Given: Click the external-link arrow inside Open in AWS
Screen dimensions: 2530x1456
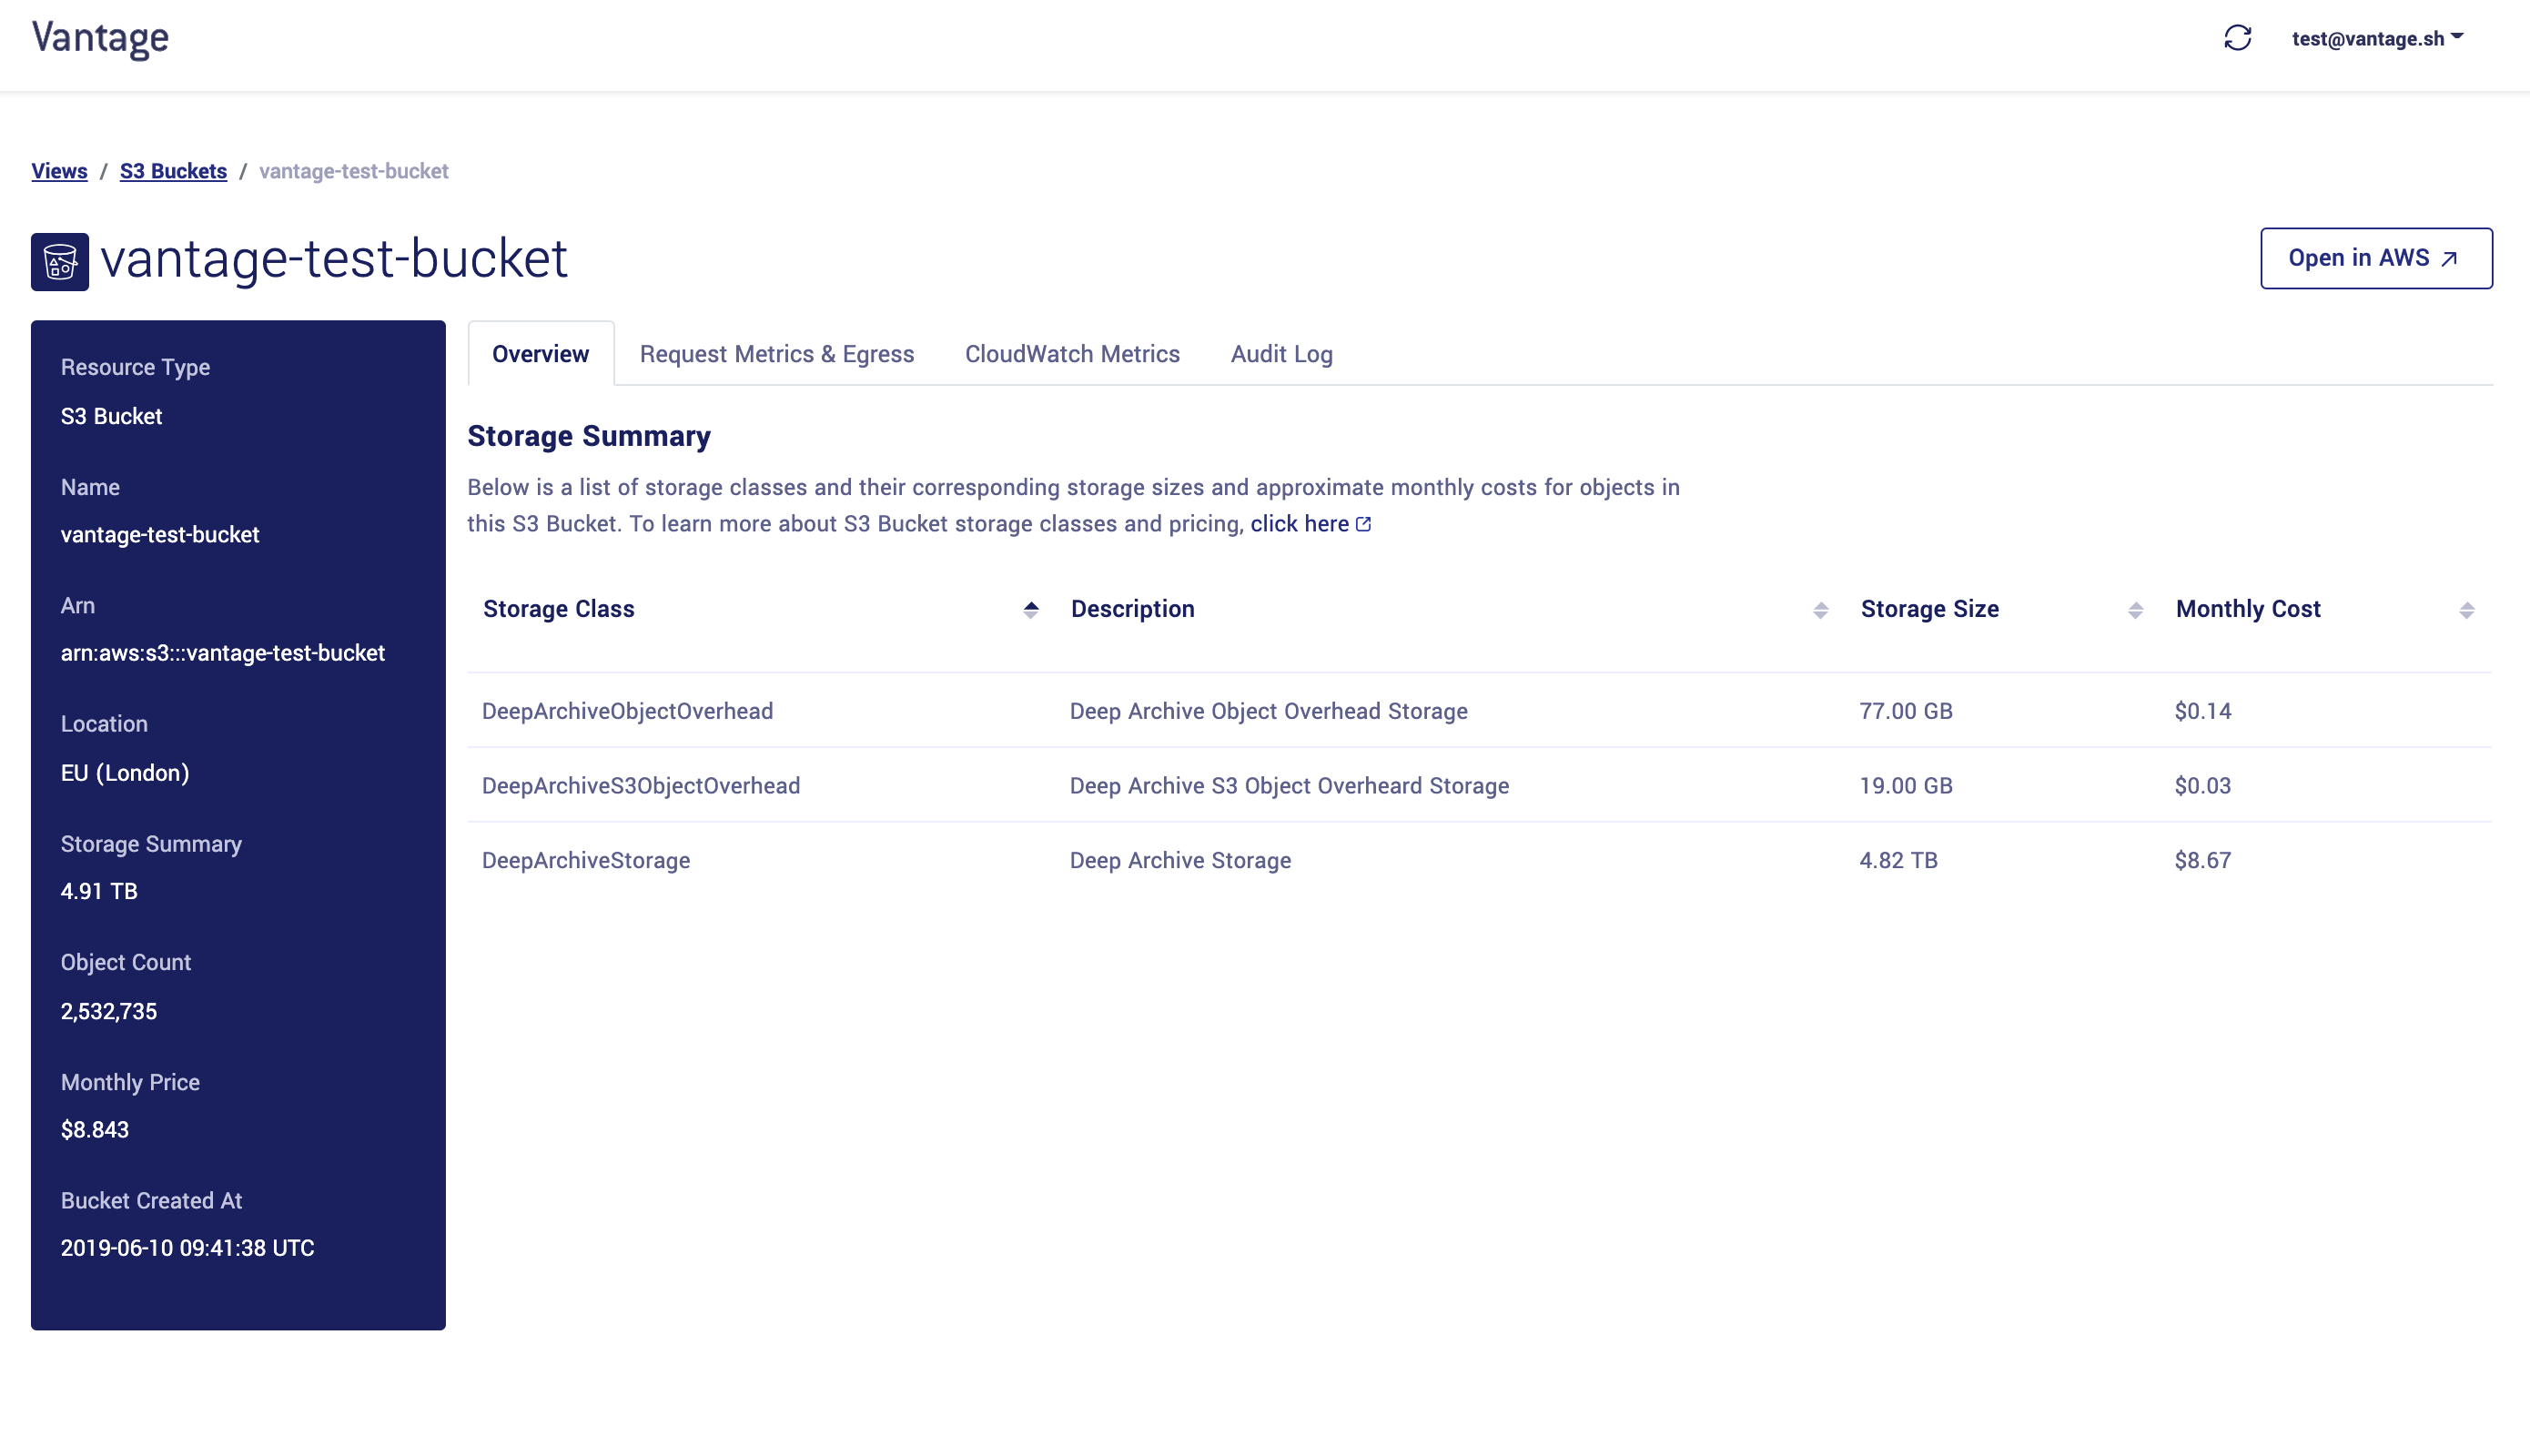Looking at the screenshot, I should coord(2448,258).
